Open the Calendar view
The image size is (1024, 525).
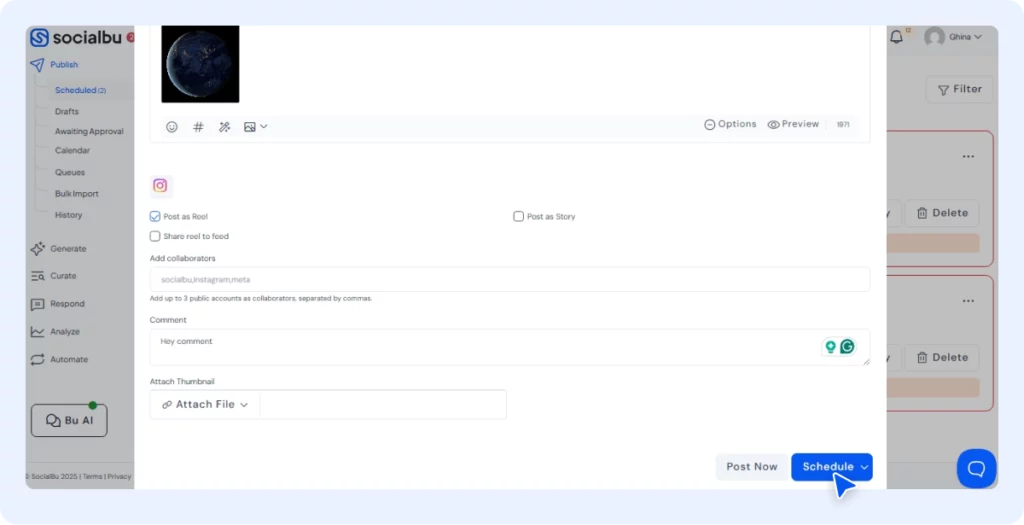(72, 151)
